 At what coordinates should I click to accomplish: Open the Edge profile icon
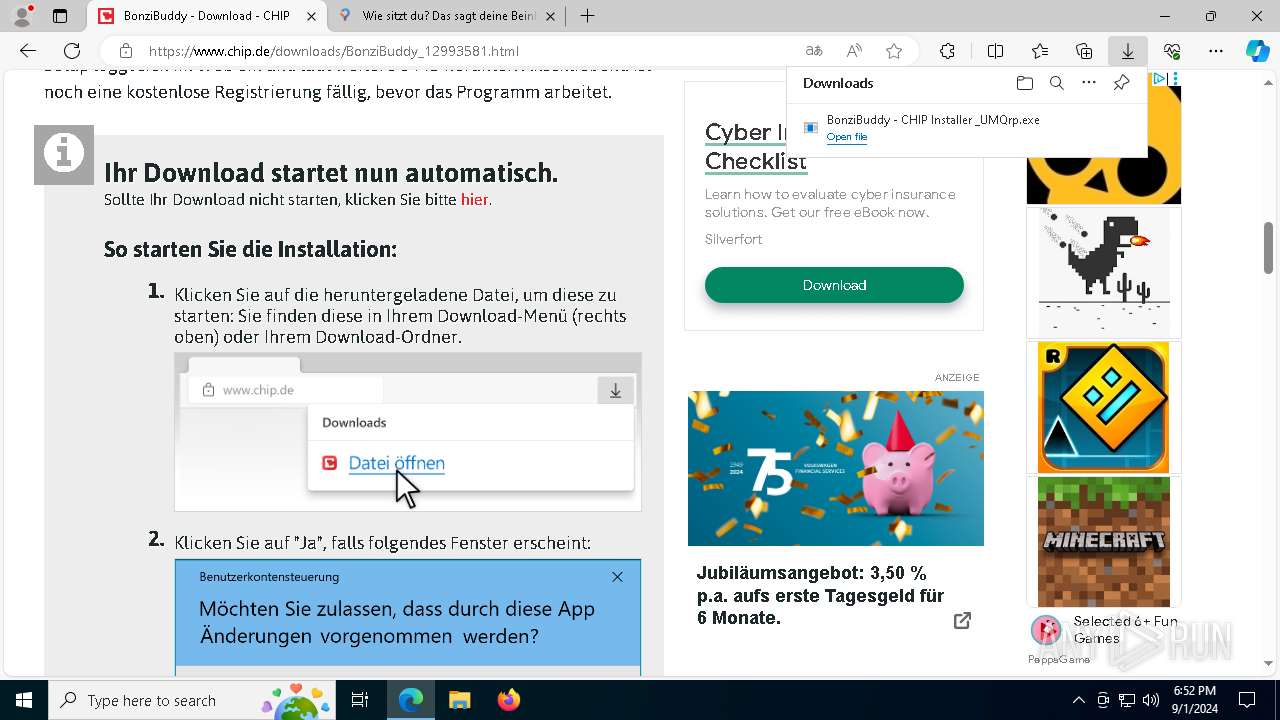pos(22,16)
